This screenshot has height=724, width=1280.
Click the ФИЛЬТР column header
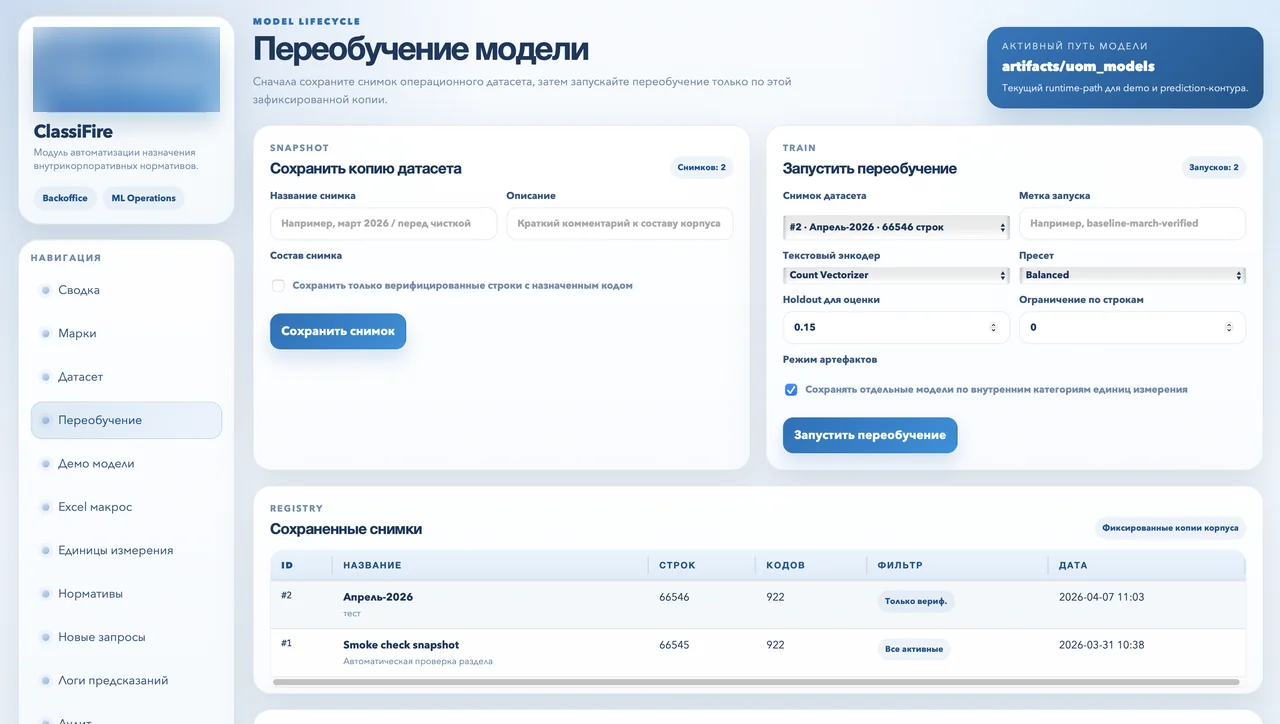[x=900, y=565]
